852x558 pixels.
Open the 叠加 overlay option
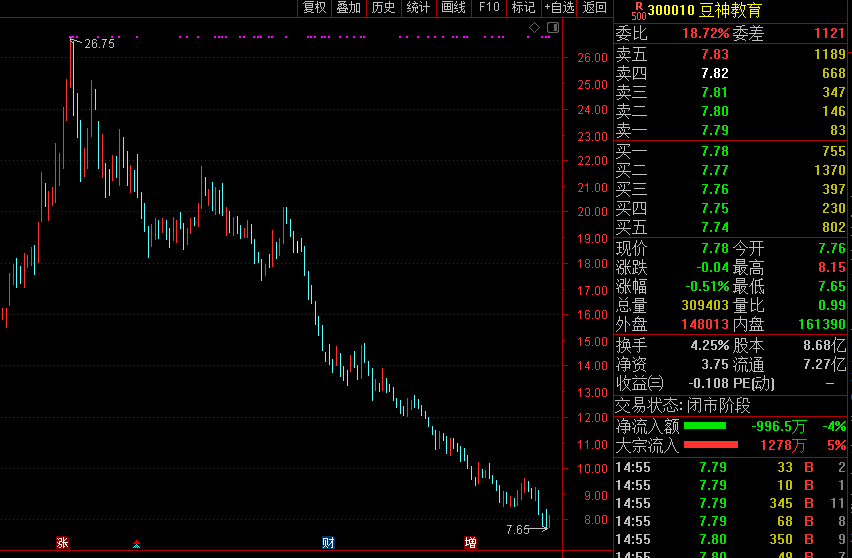[x=348, y=8]
